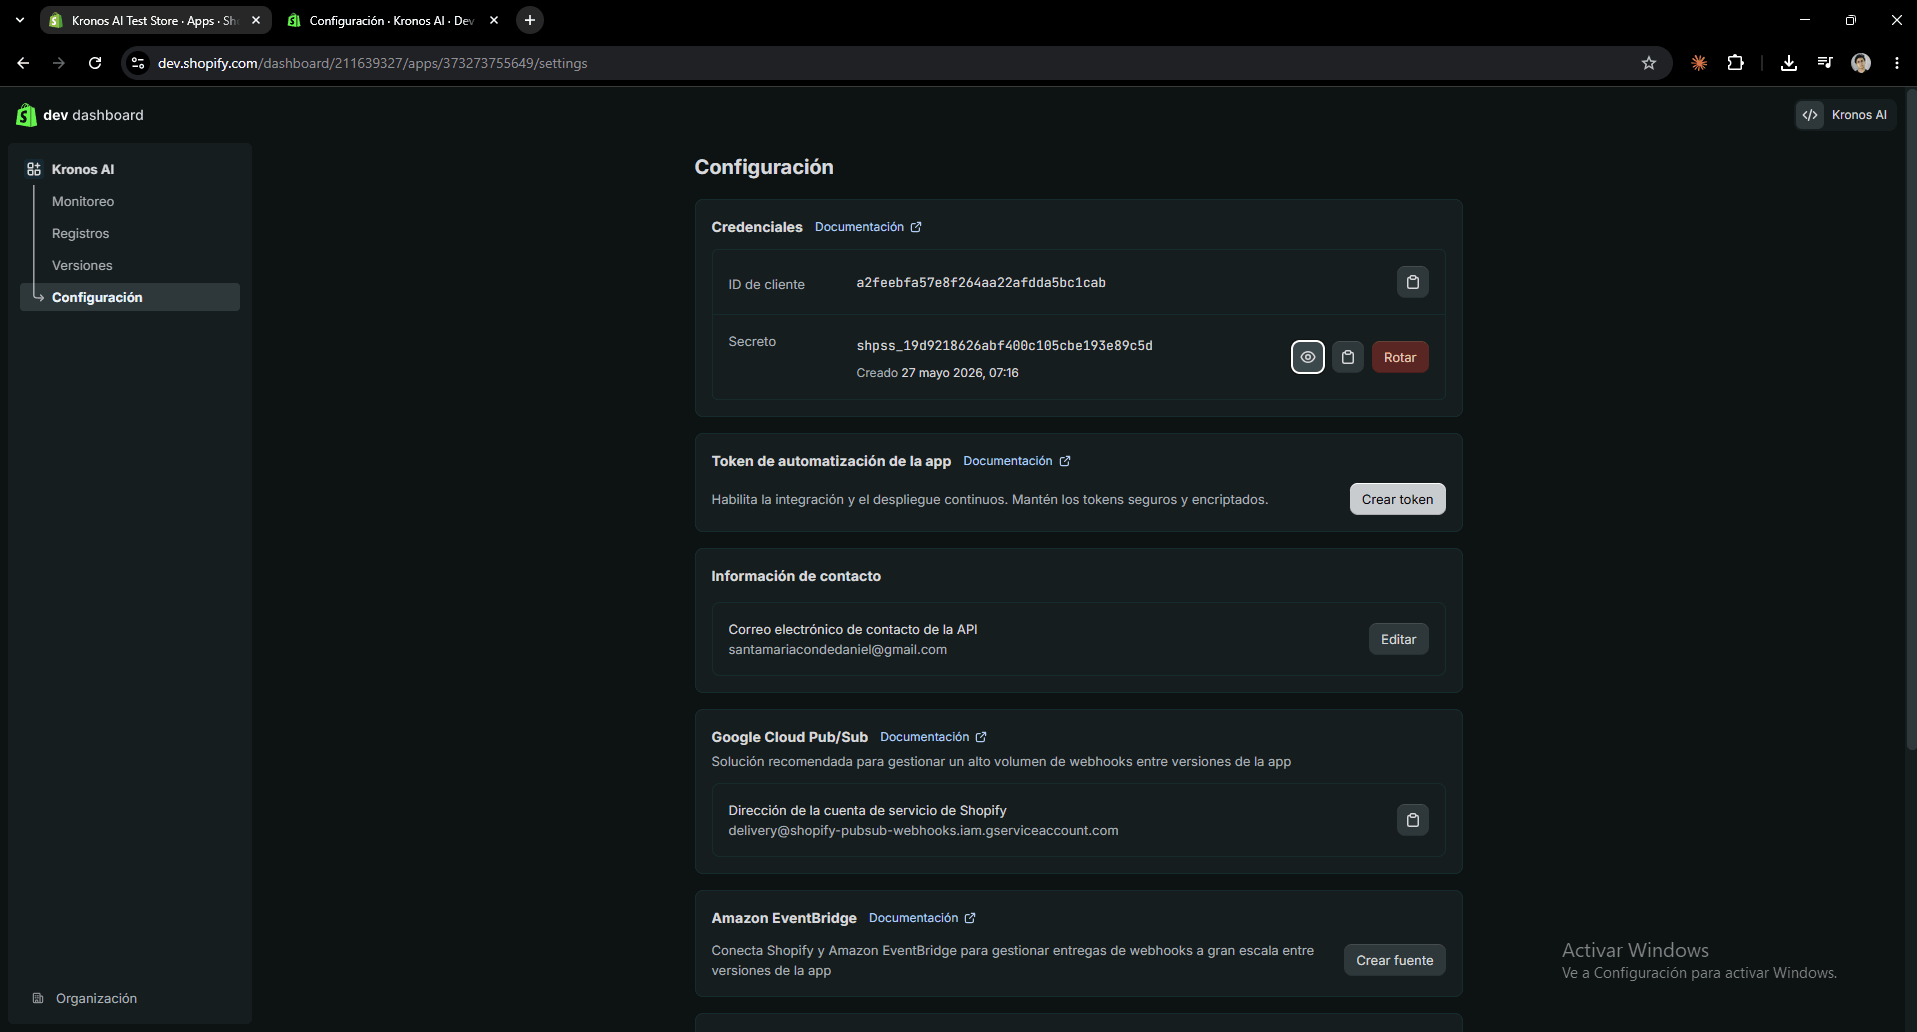
Task: Open Registros in the sidebar
Action: coord(81,233)
